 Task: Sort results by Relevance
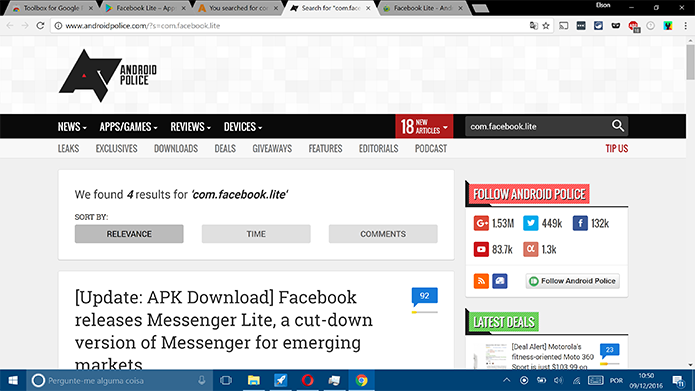coord(129,234)
